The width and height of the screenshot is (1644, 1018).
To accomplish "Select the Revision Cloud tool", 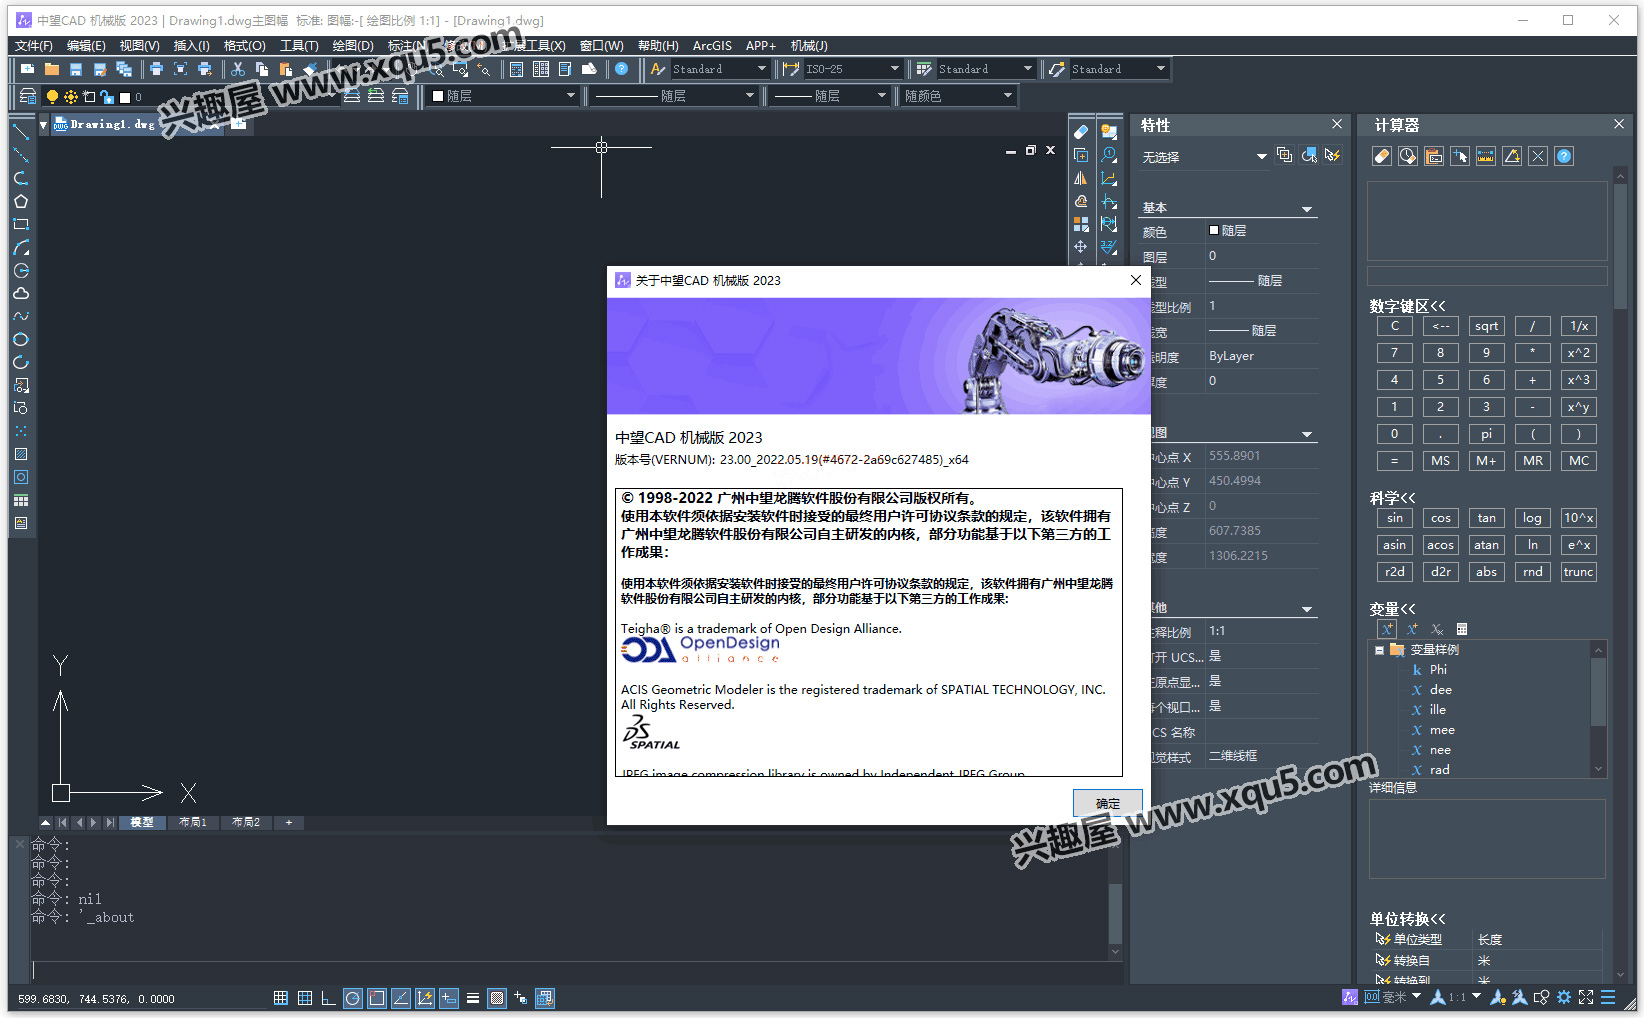I will coord(21,293).
